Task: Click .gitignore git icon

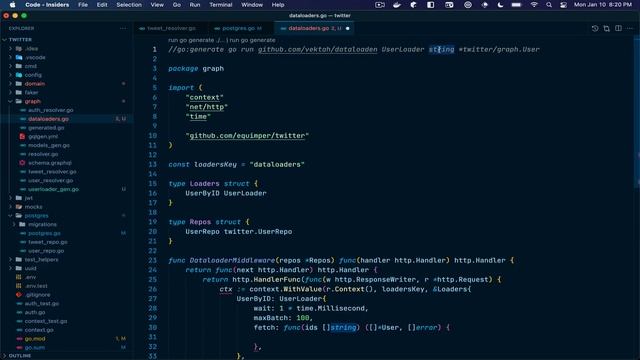Action: (x=19, y=295)
